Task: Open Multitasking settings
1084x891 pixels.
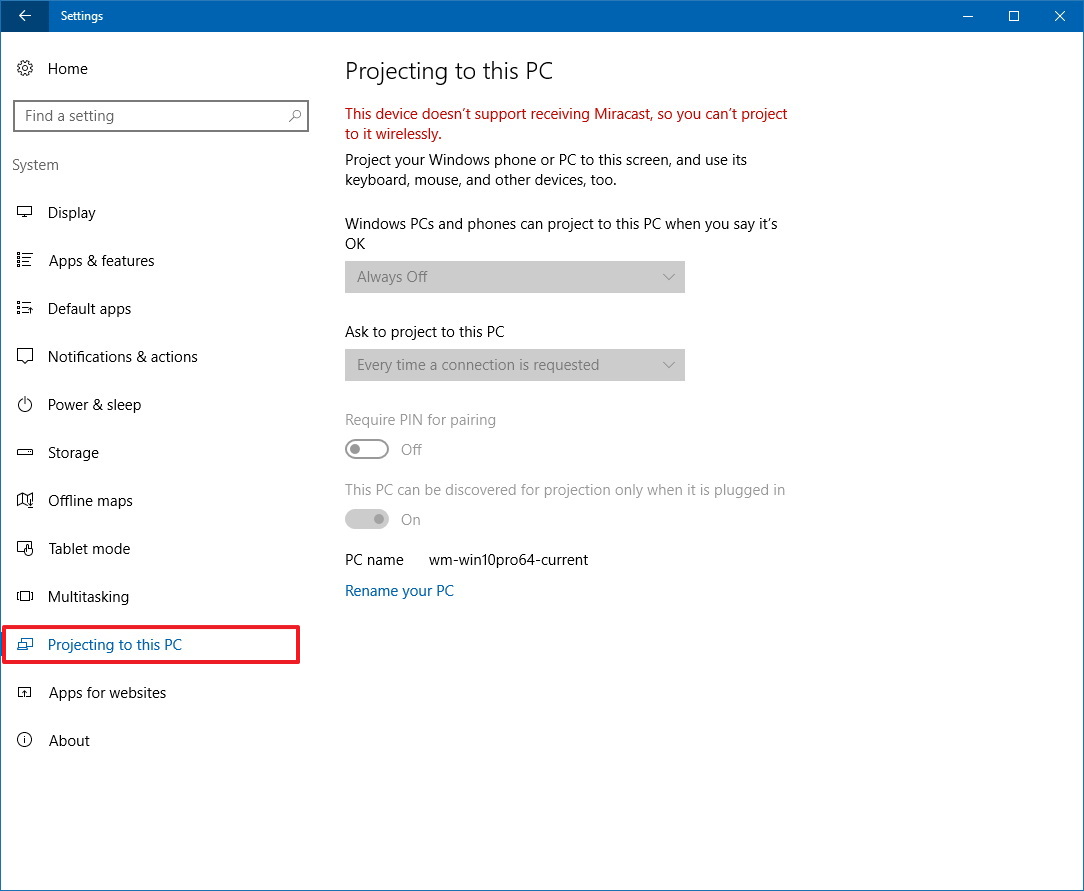Action: click(x=89, y=597)
